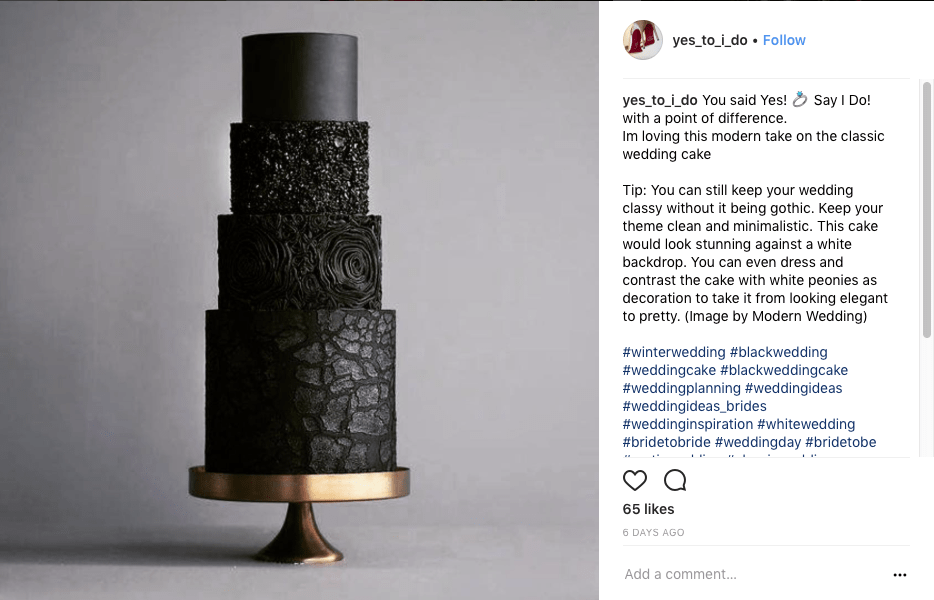Open the #weddingideas_brides hashtag
Image resolution: width=934 pixels, height=600 pixels.
pos(695,406)
